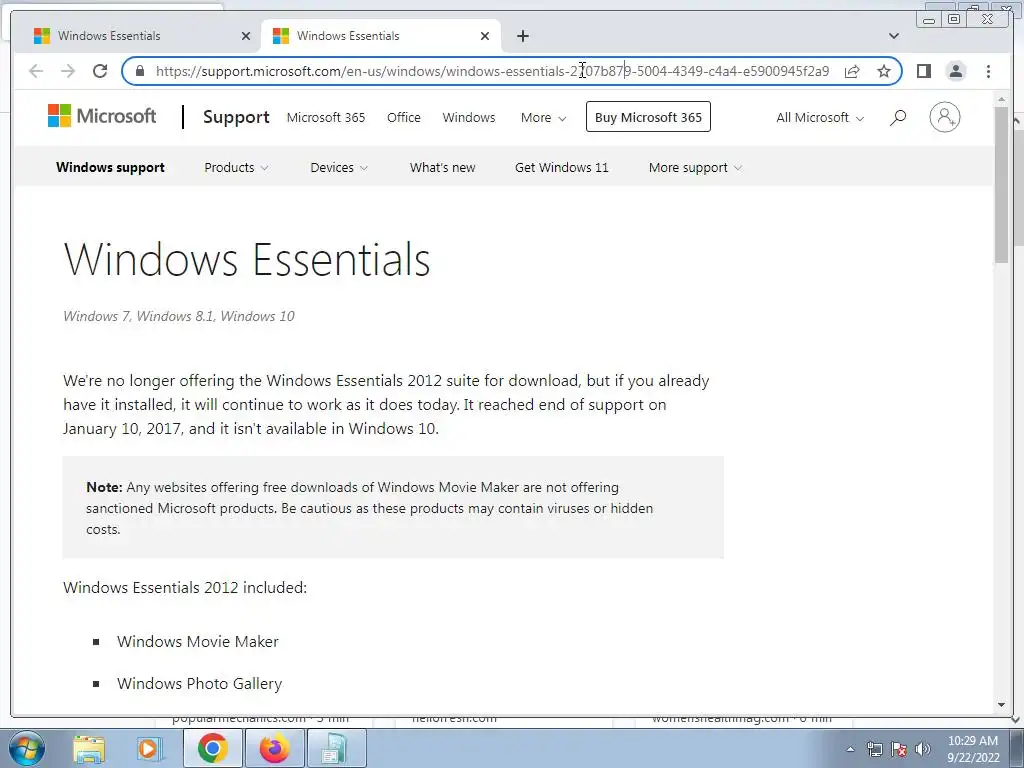
Task: Click the scrollbar down arrow
Action: 1002,705
